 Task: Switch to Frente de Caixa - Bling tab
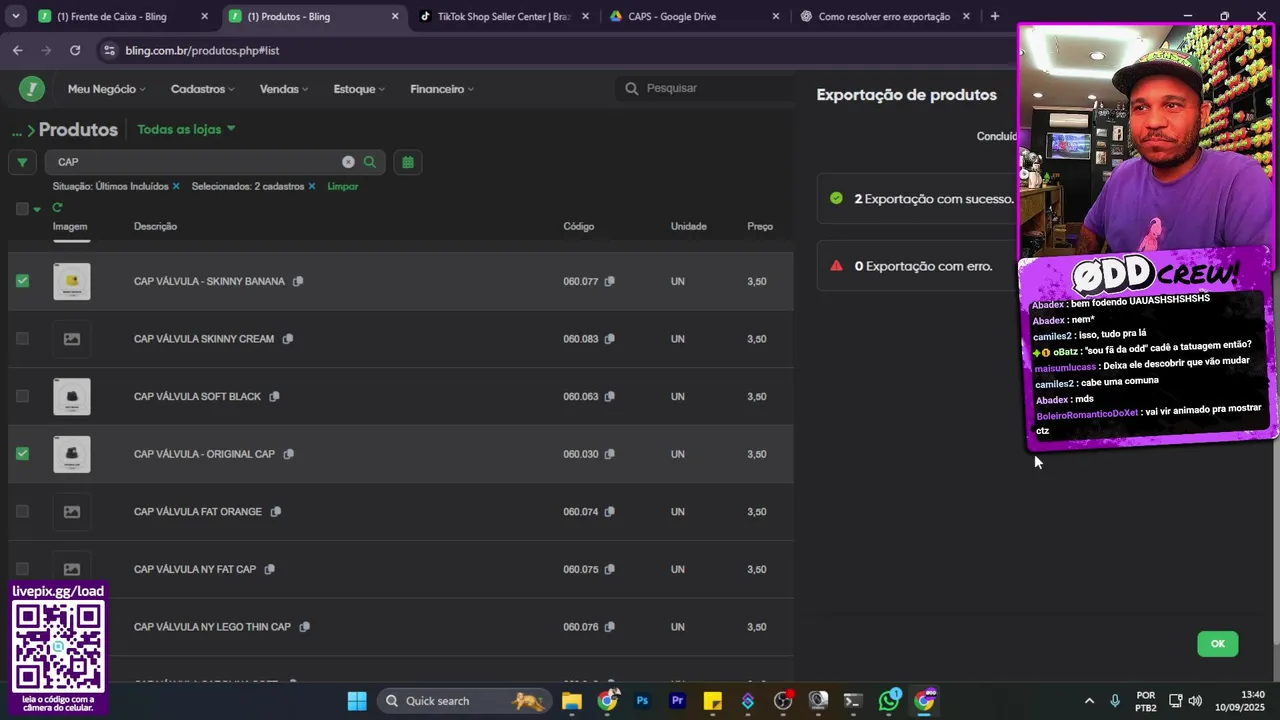pyautogui.click(x=122, y=16)
